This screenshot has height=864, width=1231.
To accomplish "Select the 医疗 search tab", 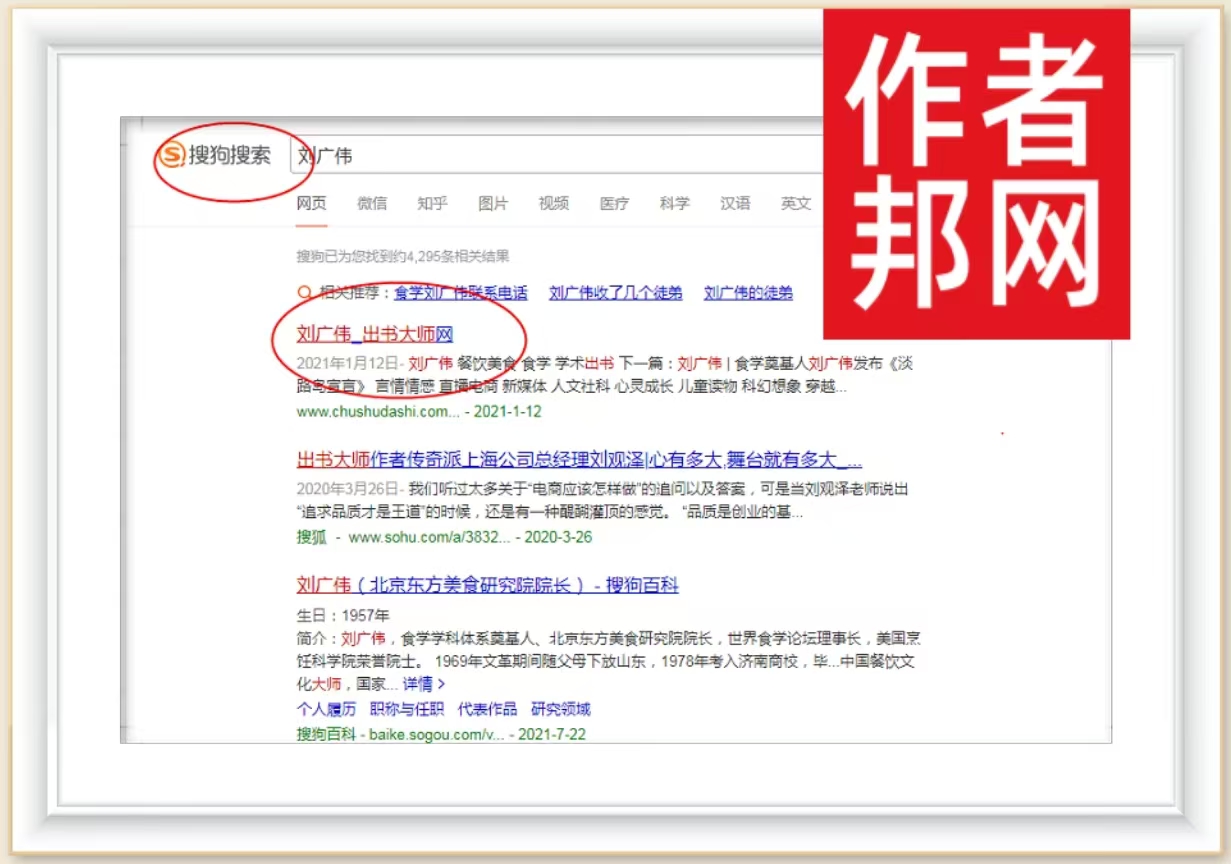I will click(614, 204).
